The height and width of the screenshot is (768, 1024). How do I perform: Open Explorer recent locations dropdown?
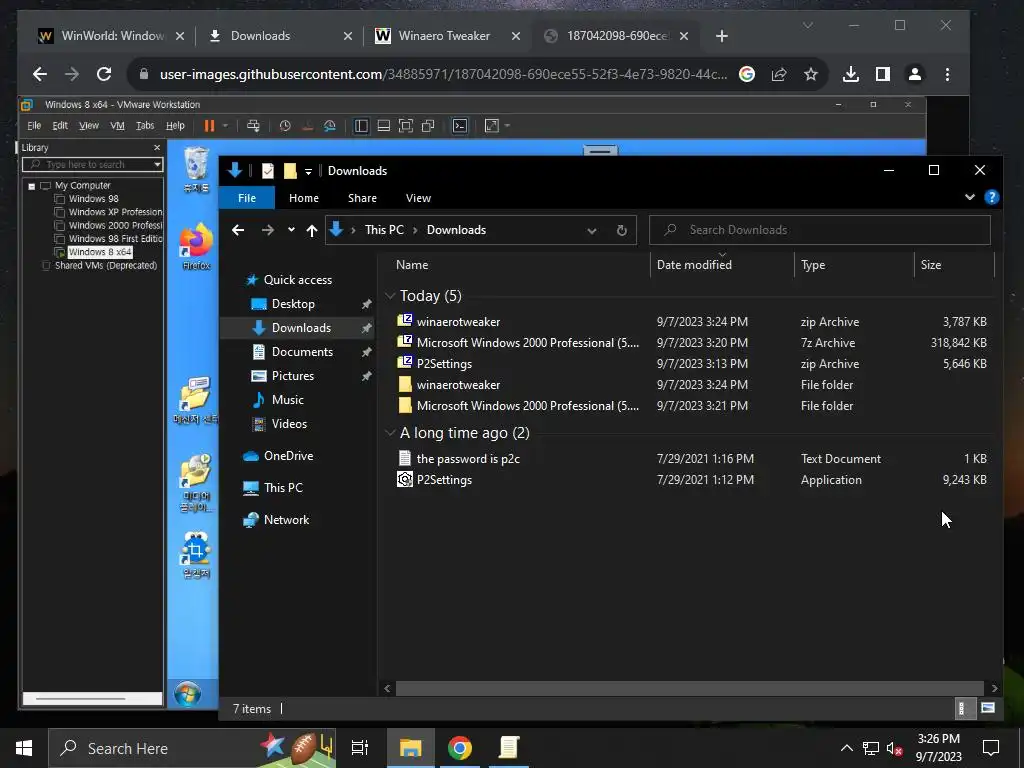(x=291, y=229)
